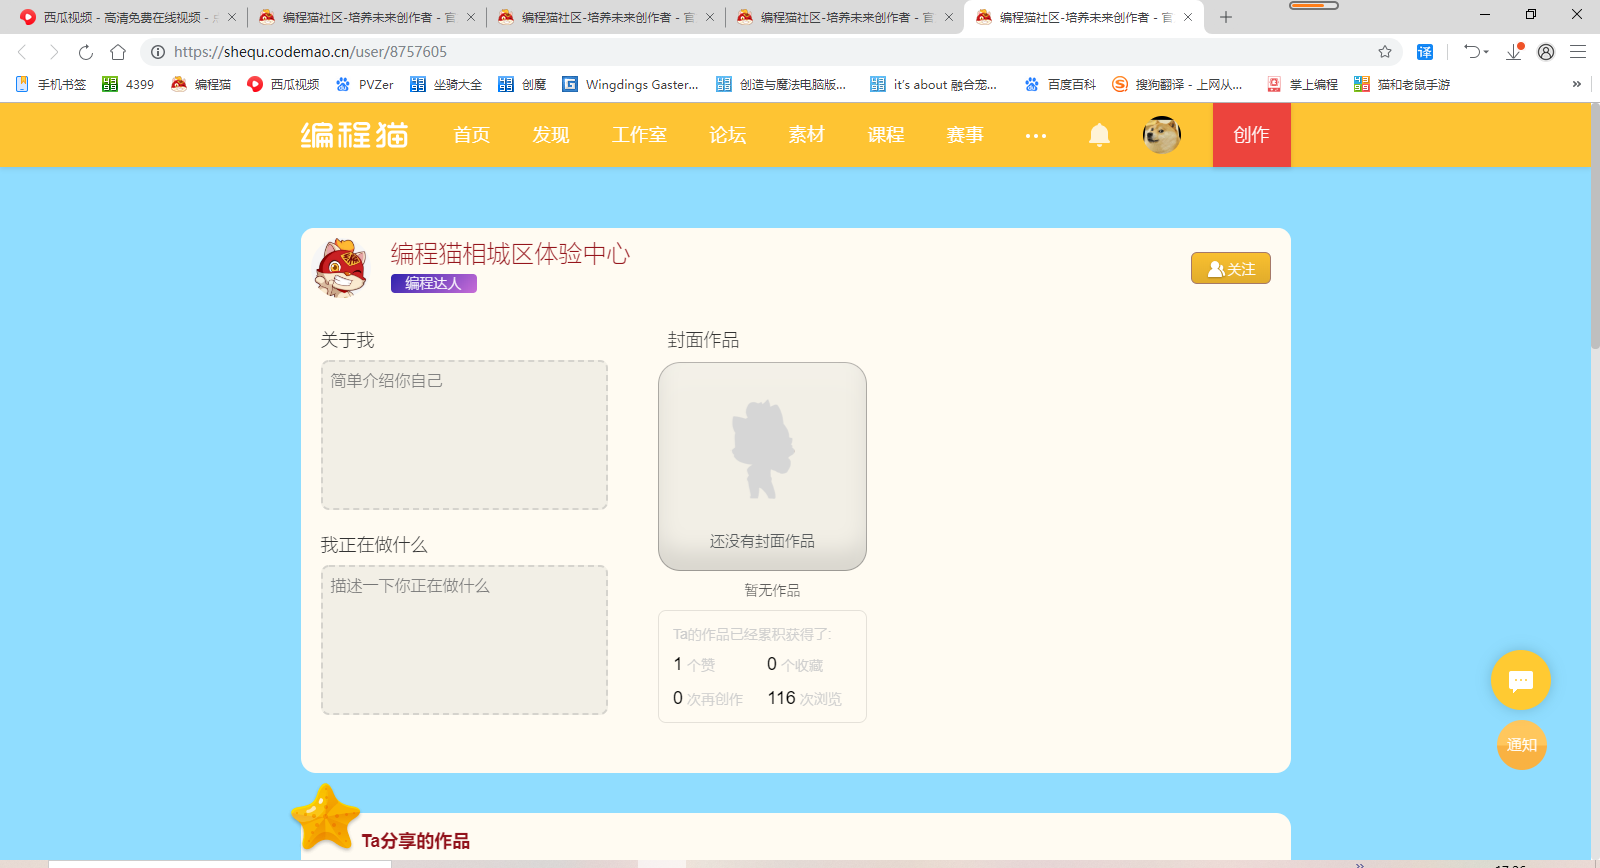This screenshot has height=868, width=1600.
Task: Close the currently active 编程猫社区 tab
Action: 1188,17
